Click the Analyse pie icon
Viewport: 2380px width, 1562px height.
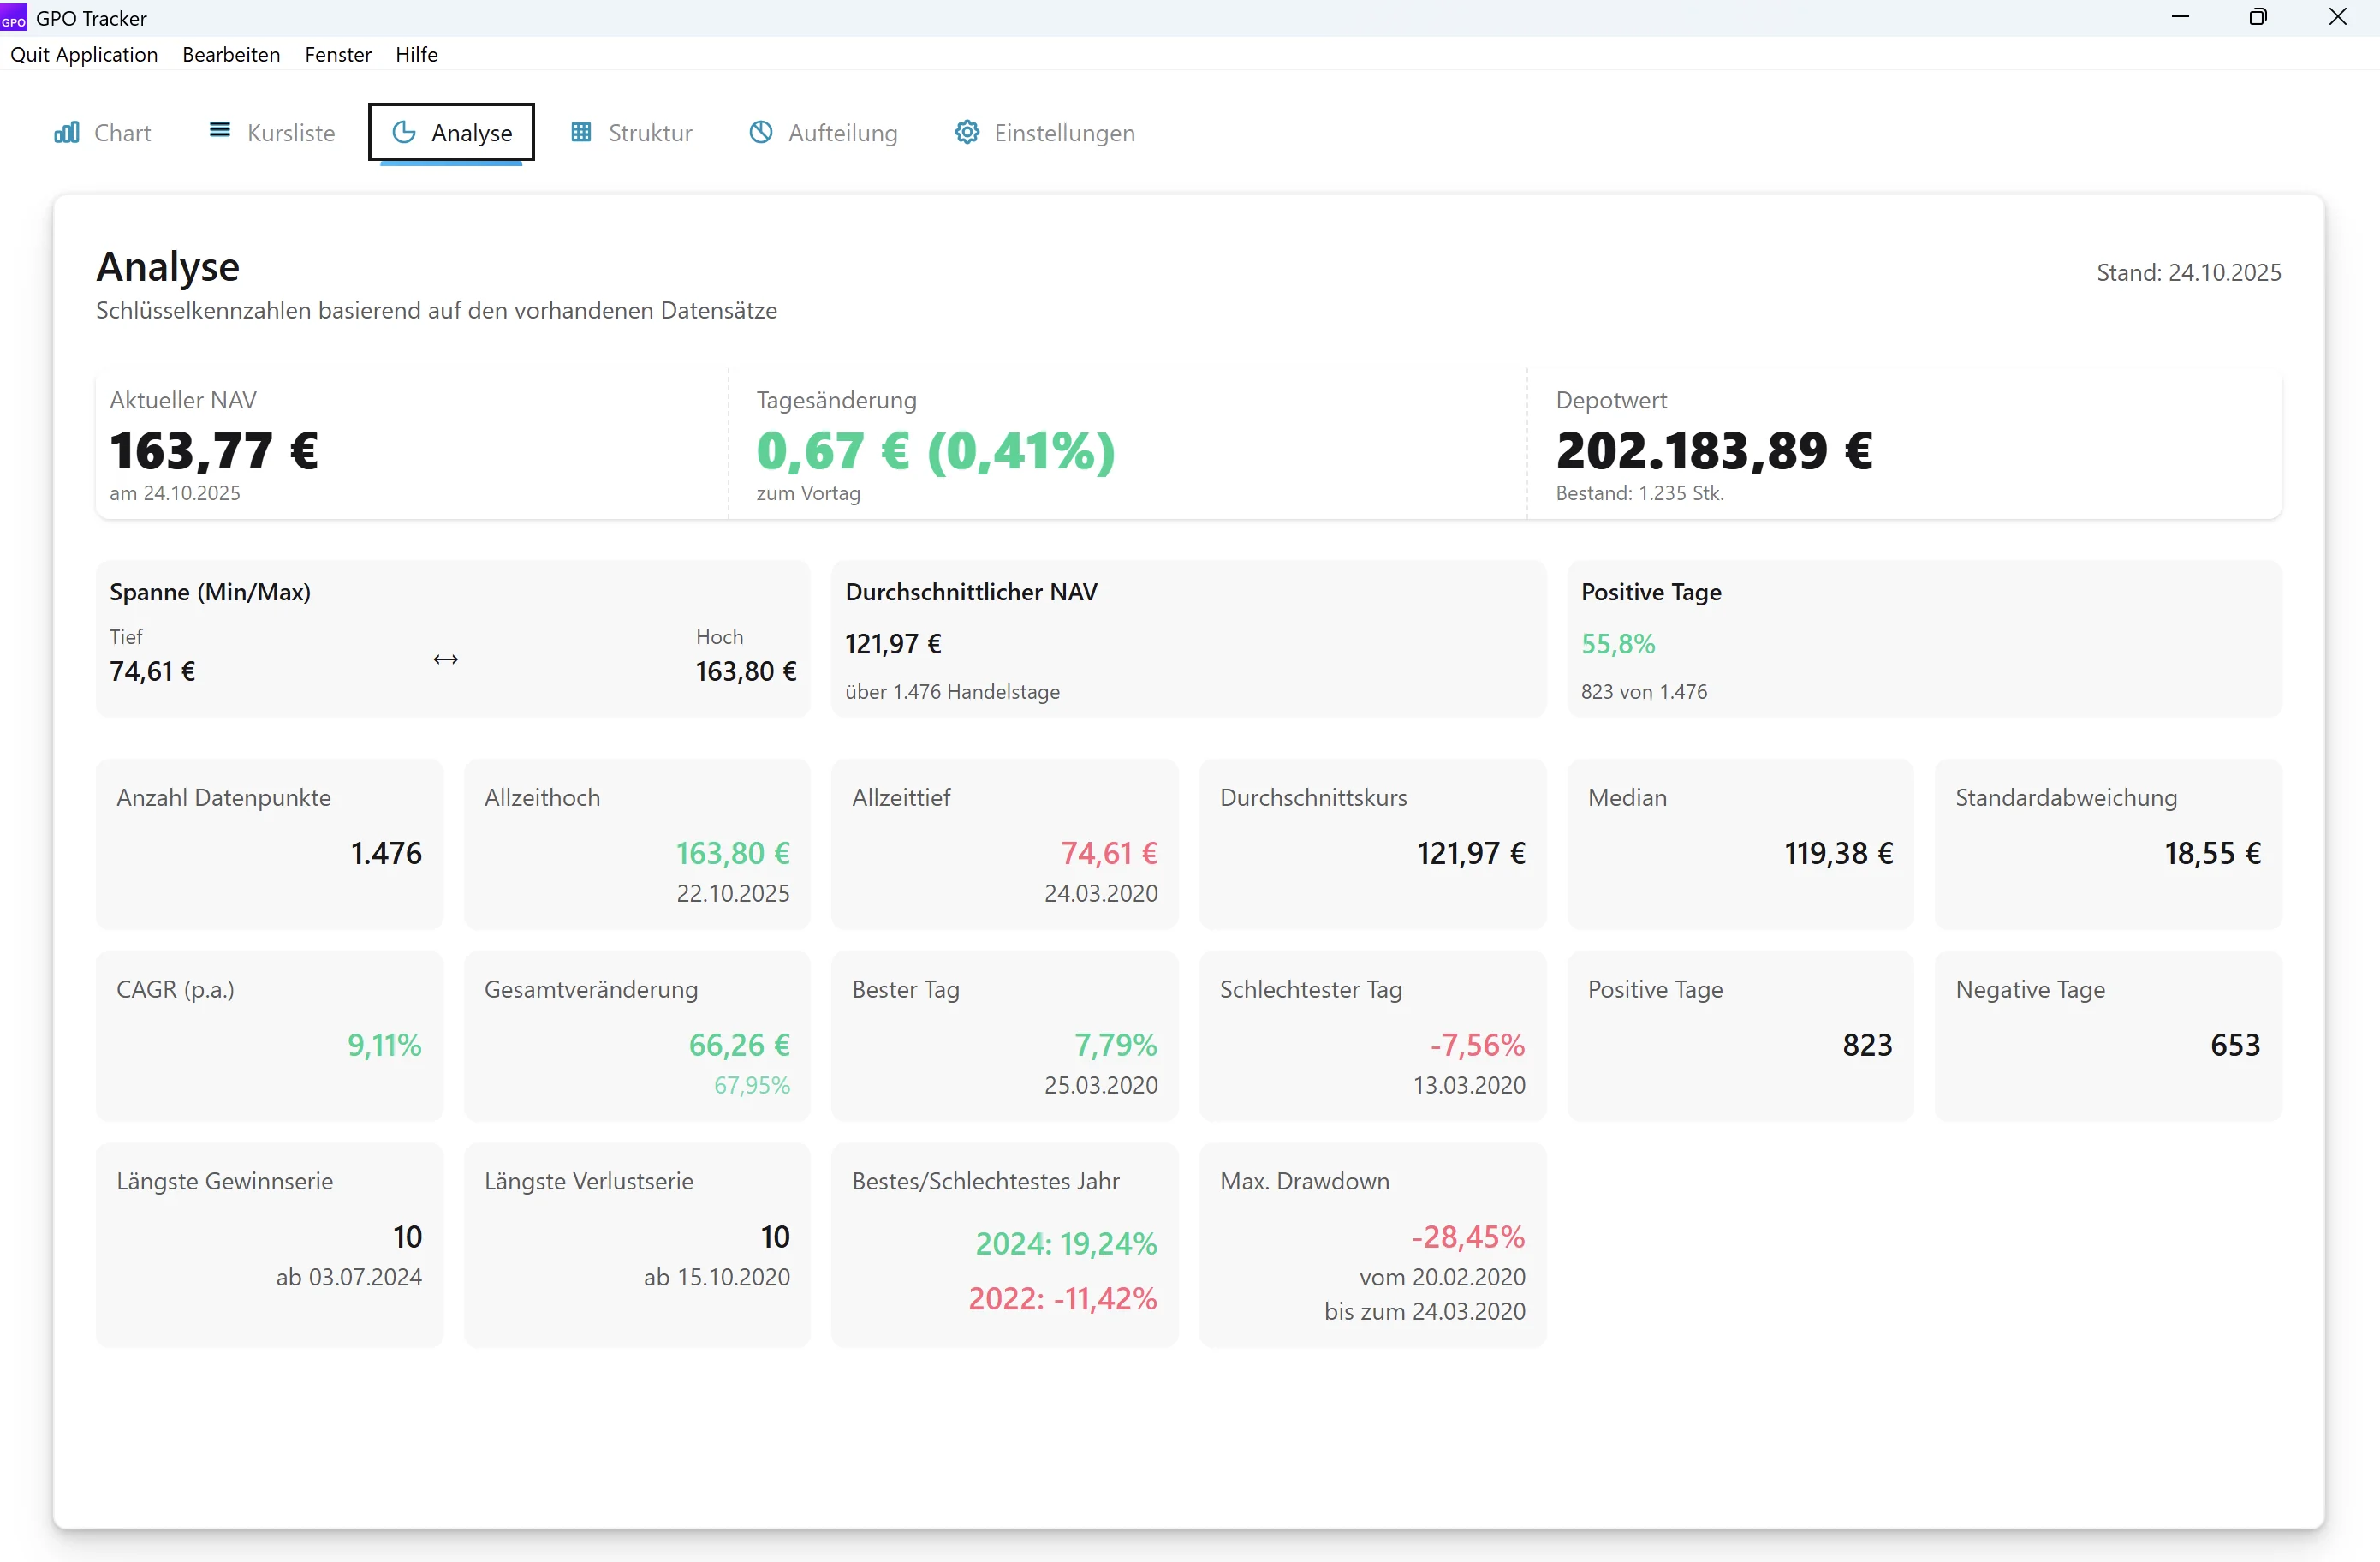pos(404,132)
